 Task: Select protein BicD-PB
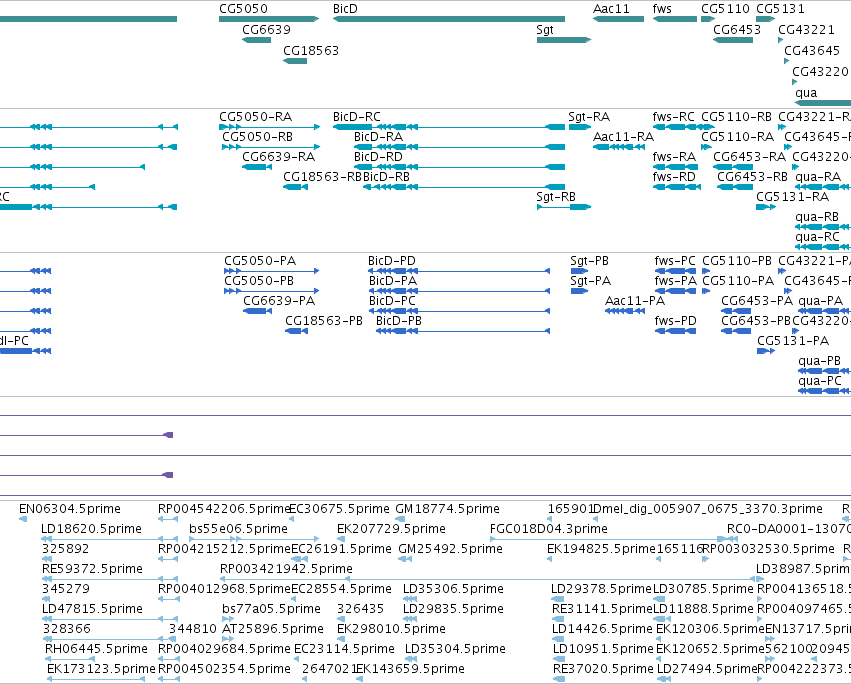pyautogui.click(x=463, y=331)
